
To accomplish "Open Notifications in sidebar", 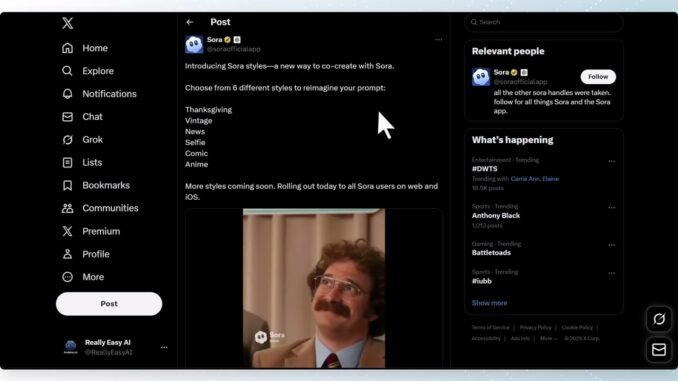I will [99, 94].
